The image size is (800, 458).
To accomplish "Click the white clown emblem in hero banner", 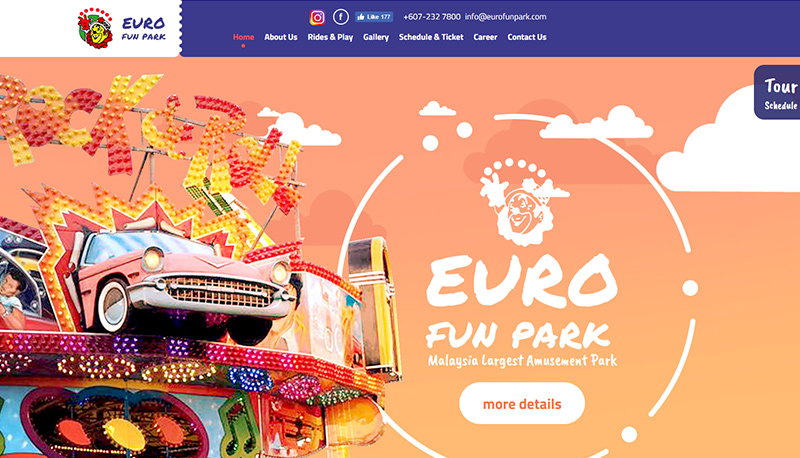I will pos(522,202).
